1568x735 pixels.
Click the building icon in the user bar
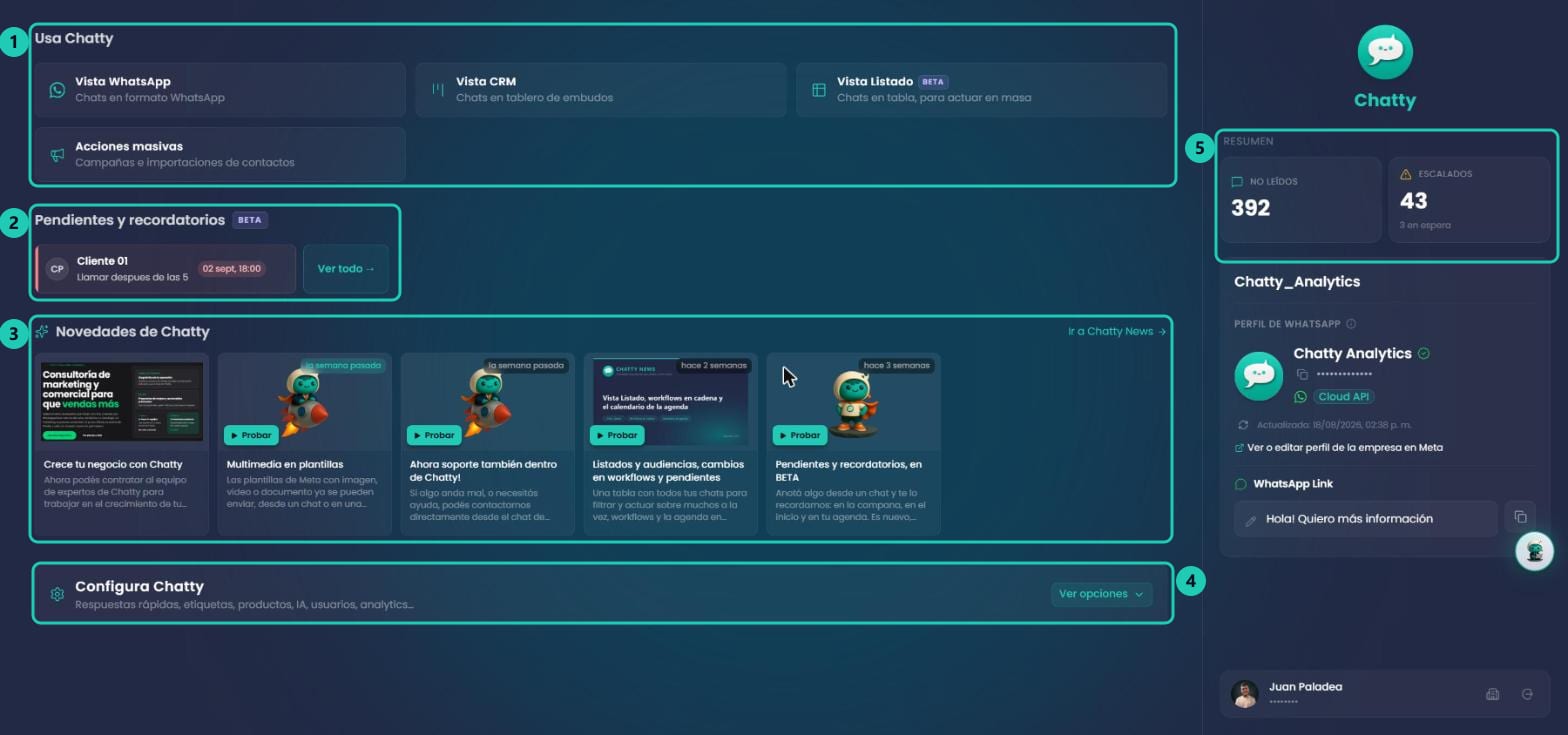click(x=1493, y=694)
